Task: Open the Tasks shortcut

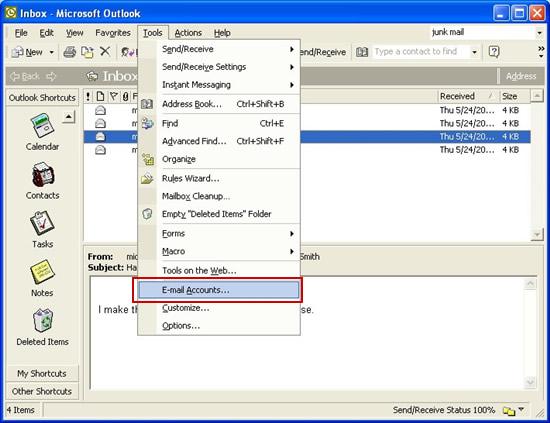Action: (x=42, y=229)
